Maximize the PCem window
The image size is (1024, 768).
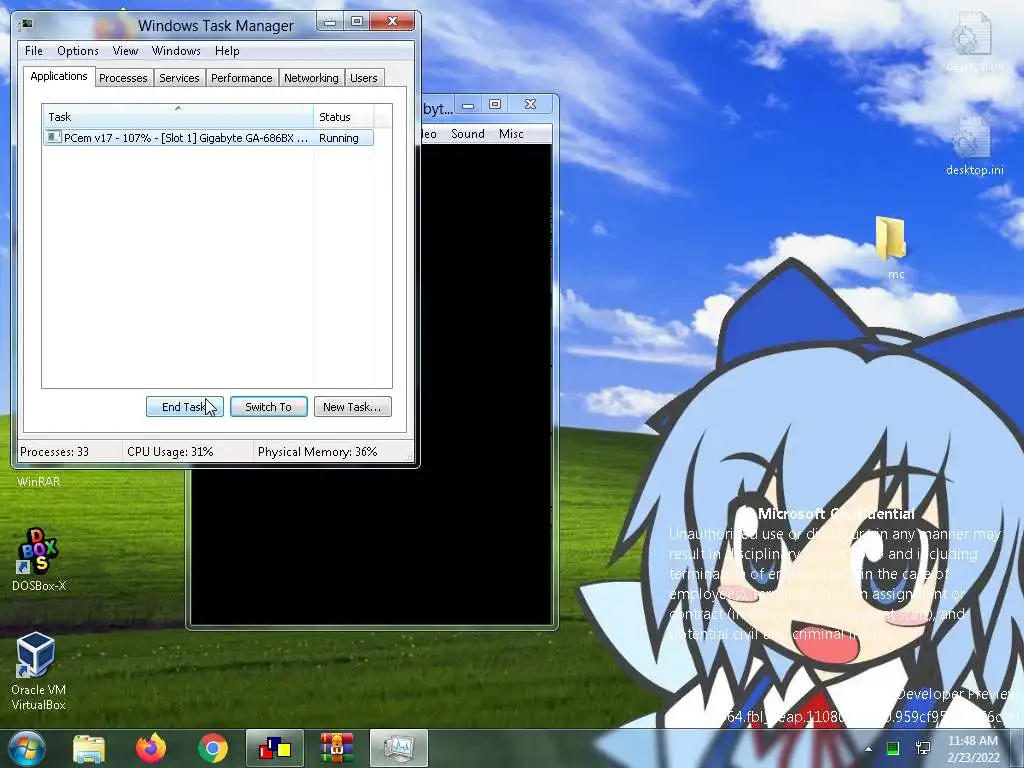point(495,104)
